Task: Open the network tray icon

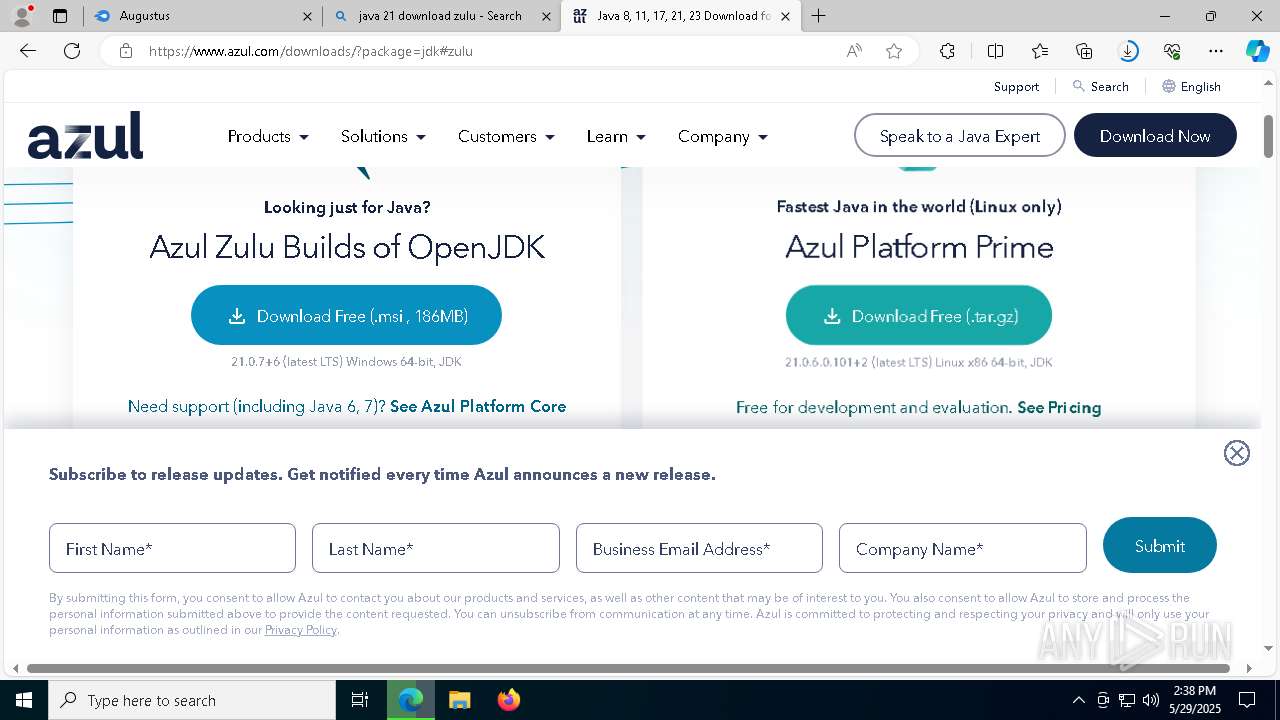Action: coord(1127,700)
